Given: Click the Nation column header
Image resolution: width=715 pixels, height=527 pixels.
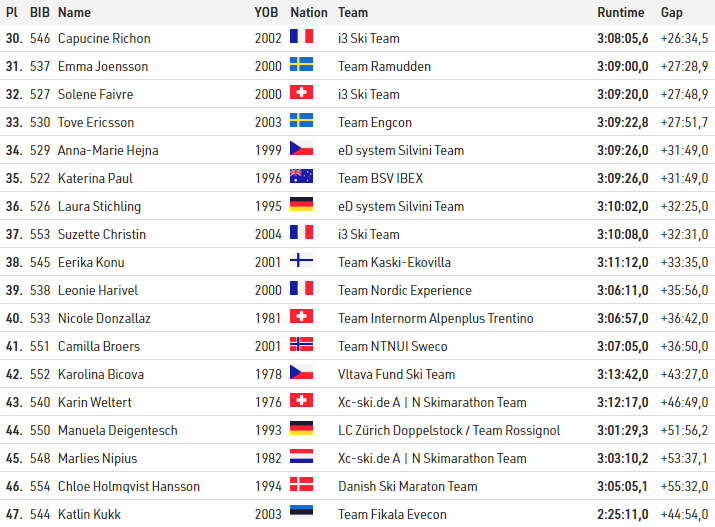Looking at the screenshot, I should coord(308,13).
